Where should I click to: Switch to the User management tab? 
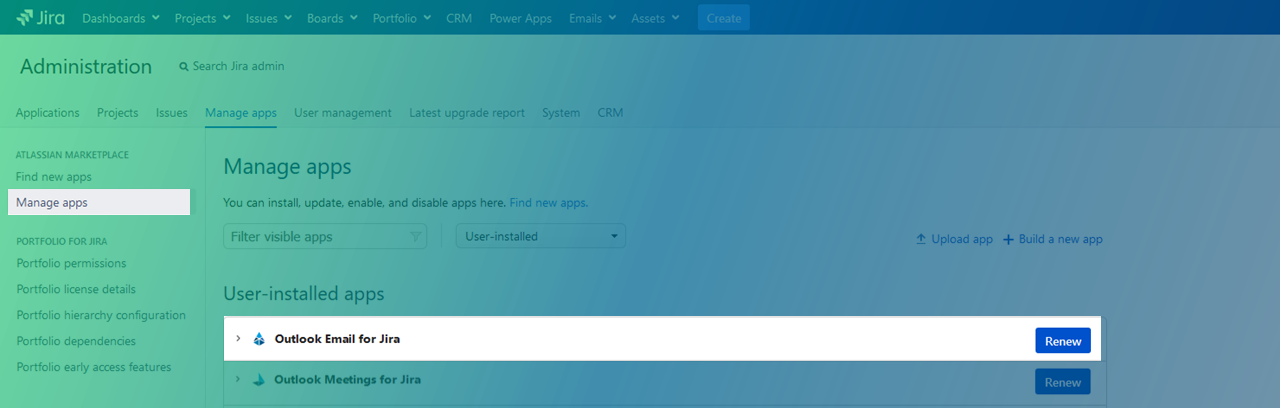tap(342, 113)
